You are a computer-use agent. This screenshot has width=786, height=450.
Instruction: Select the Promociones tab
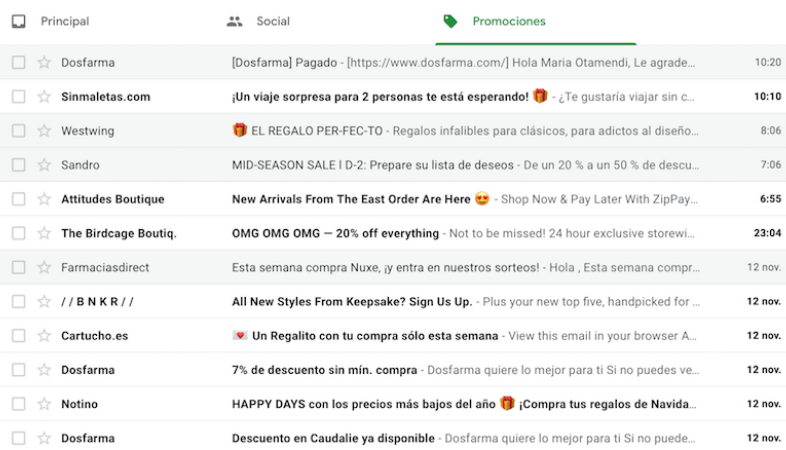coord(508,21)
